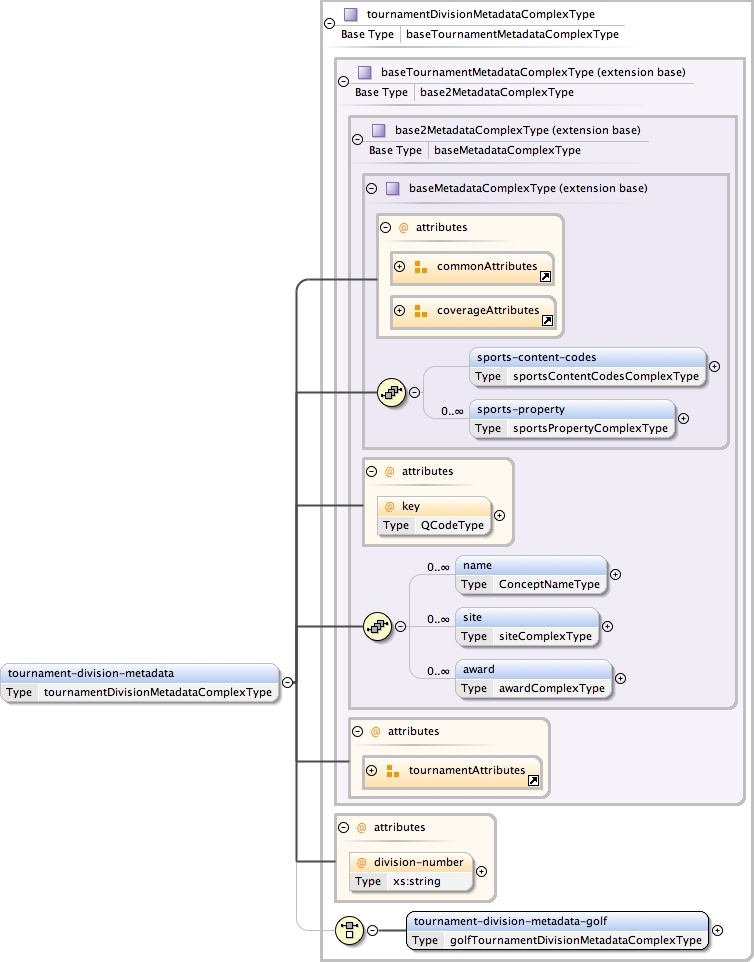The width and height of the screenshot is (754, 962).
Task: Click the sequence compositor icon beside sports-content-codes
Action: (x=389, y=393)
